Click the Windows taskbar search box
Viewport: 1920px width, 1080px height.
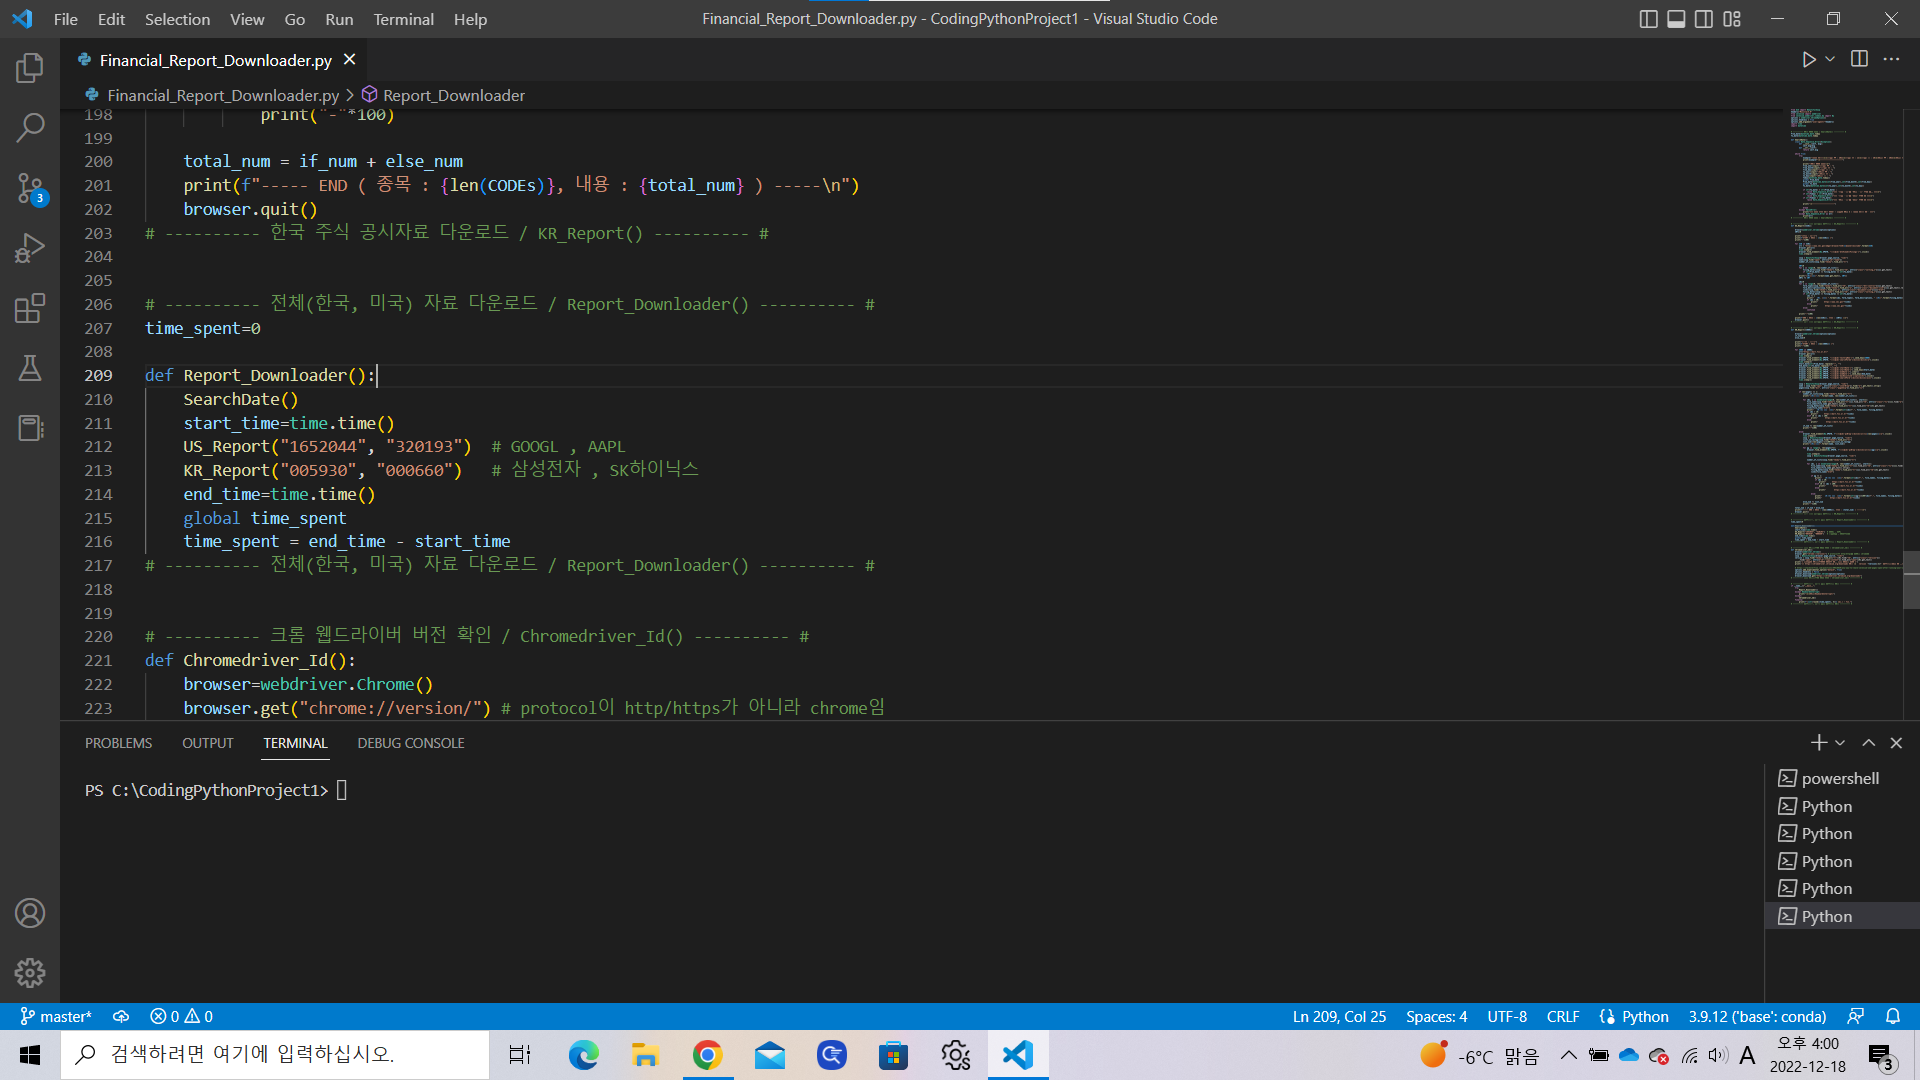[275, 1055]
